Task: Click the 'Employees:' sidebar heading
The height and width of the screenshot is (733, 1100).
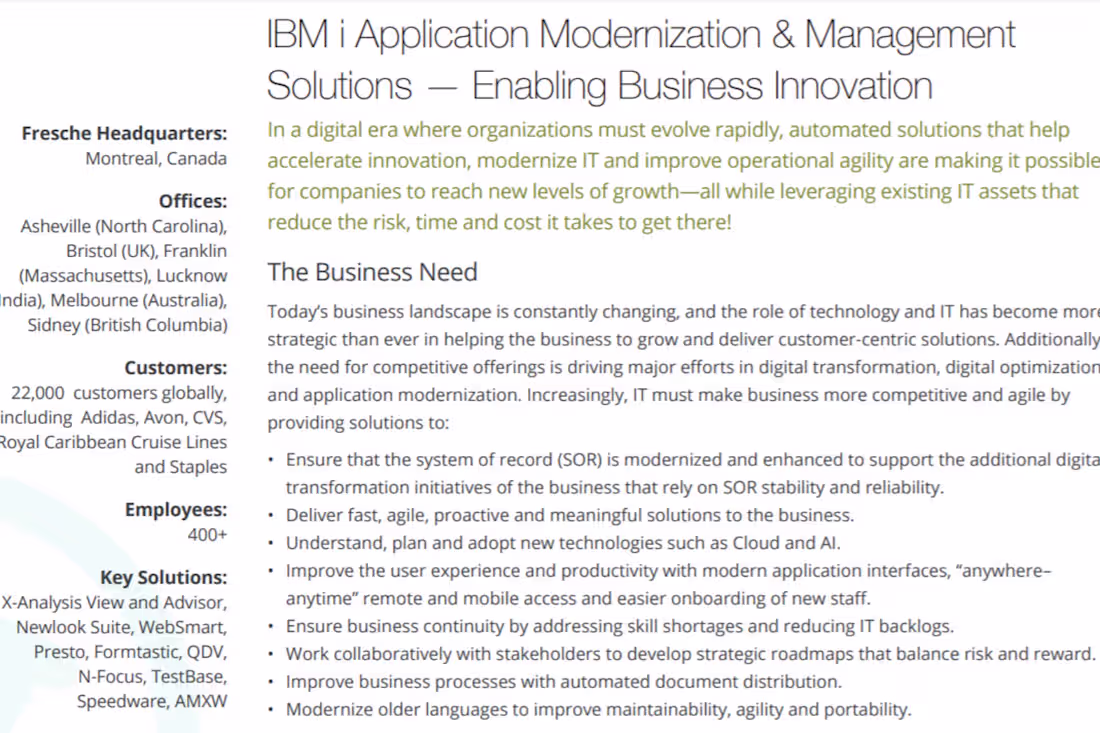Action: pos(176,510)
